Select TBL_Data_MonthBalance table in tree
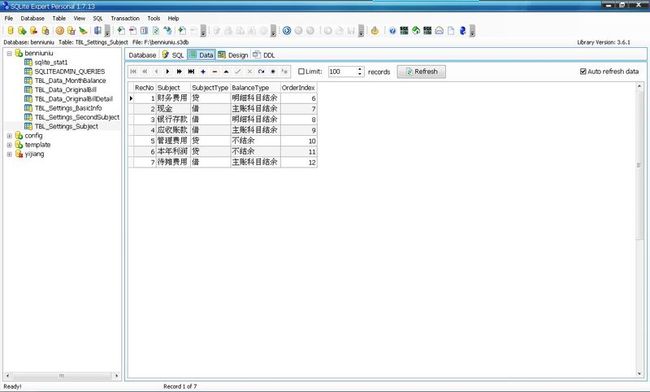Image resolution: width=650 pixels, height=392 pixels. pos(70,81)
